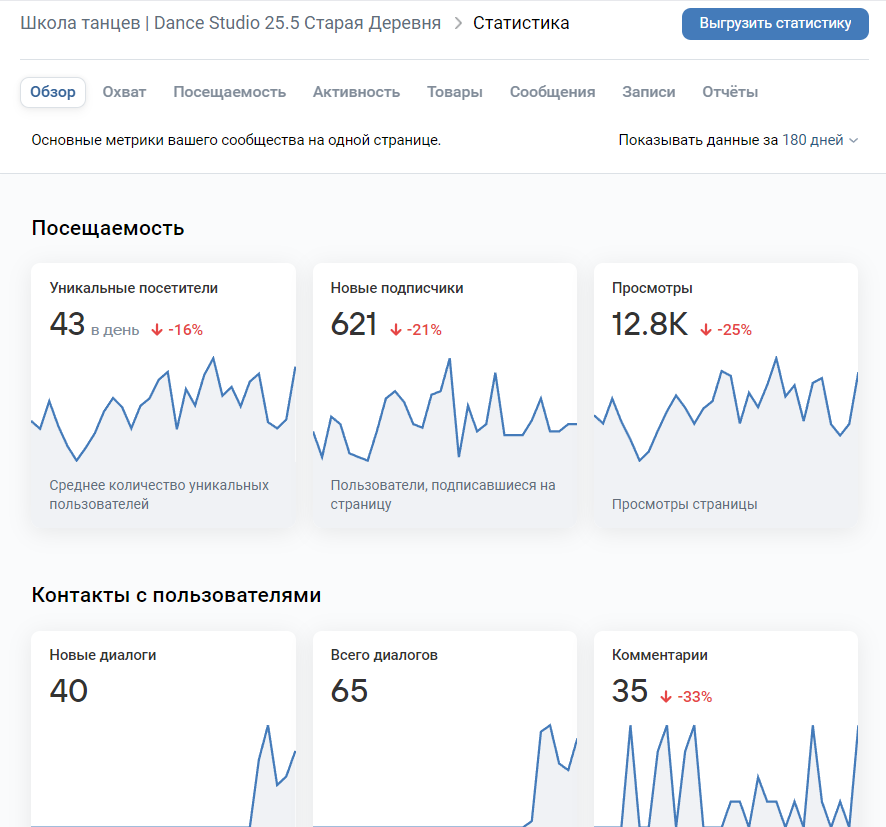Switch to the Охват tab

coord(124,92)
